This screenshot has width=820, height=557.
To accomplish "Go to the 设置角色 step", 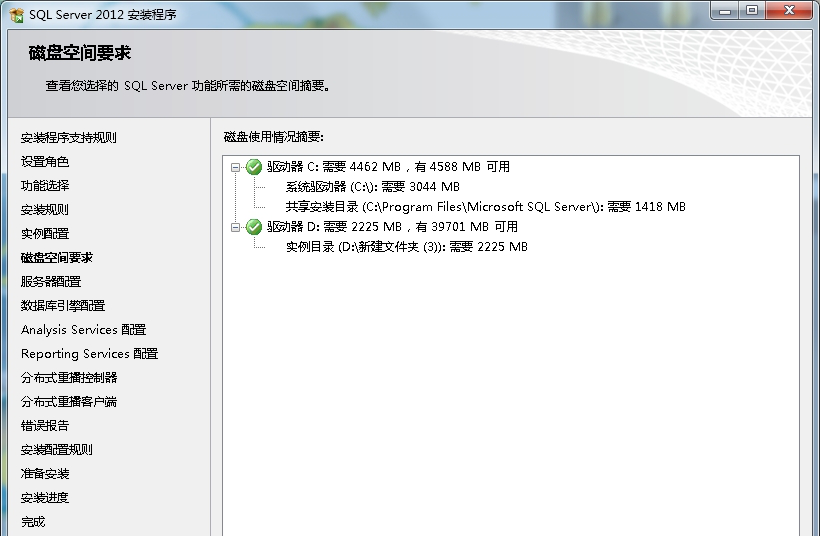I will tap(45, 162).
